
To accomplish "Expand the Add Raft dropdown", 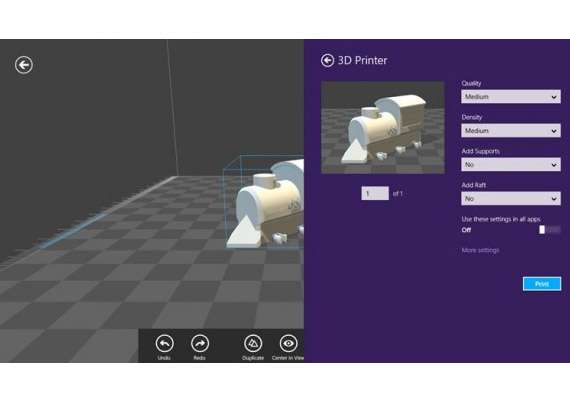I will click(511, 199).
